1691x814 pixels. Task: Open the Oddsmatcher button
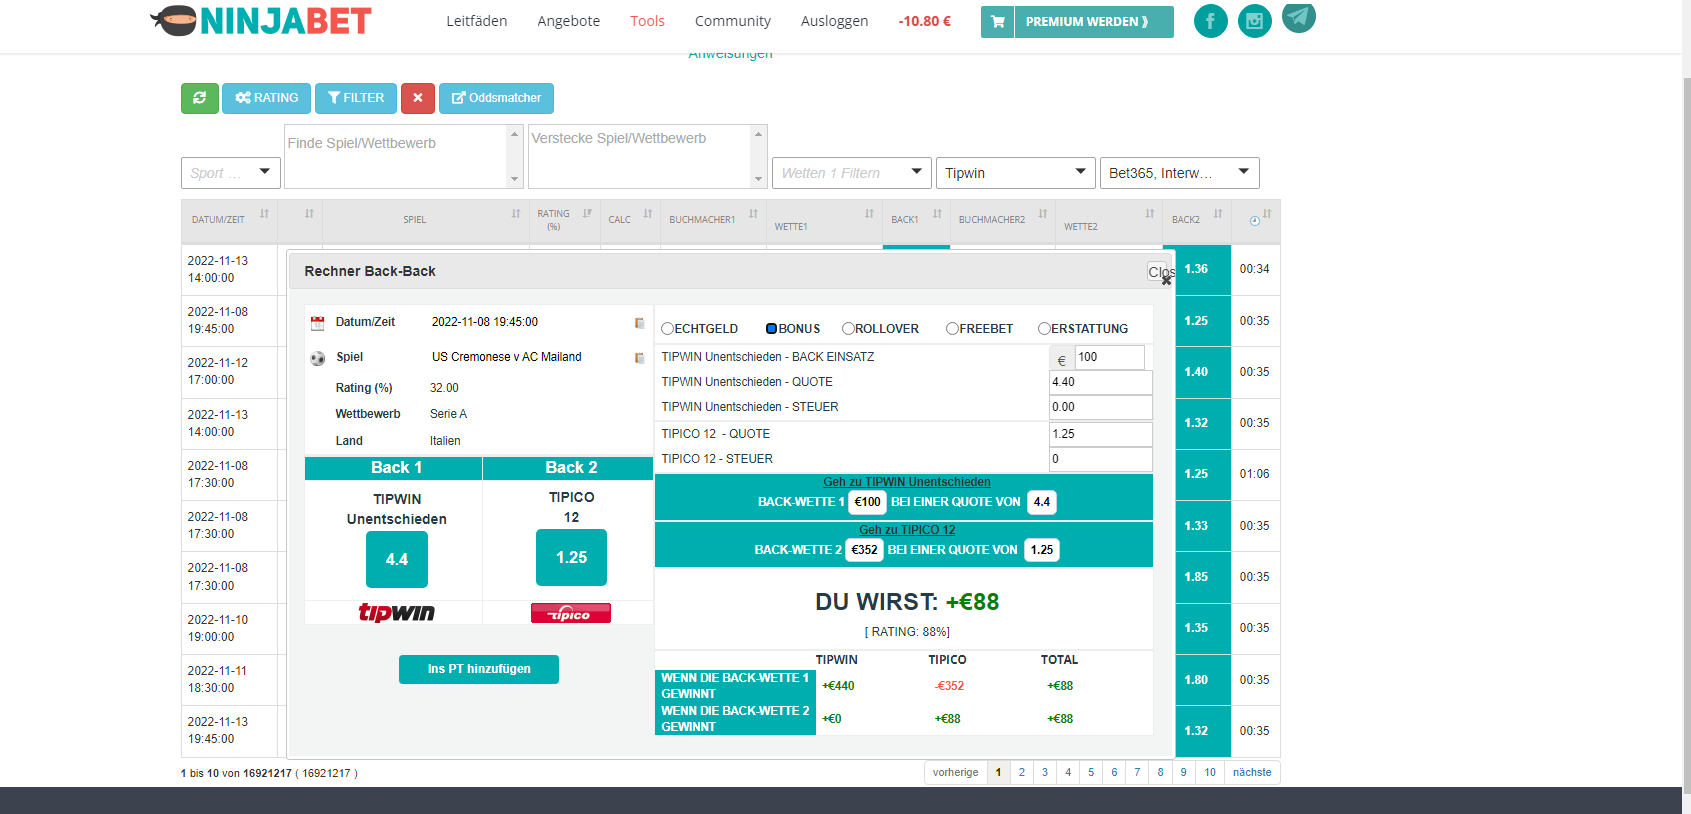click(x=496, y=98)
